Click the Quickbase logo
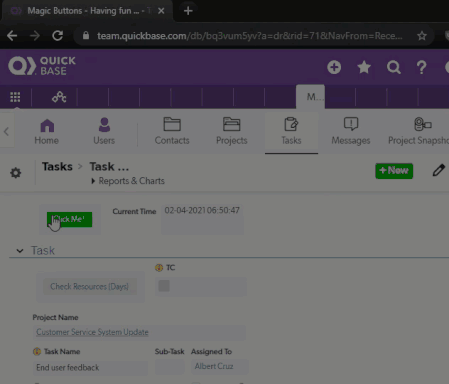 (x=42, y=66)
